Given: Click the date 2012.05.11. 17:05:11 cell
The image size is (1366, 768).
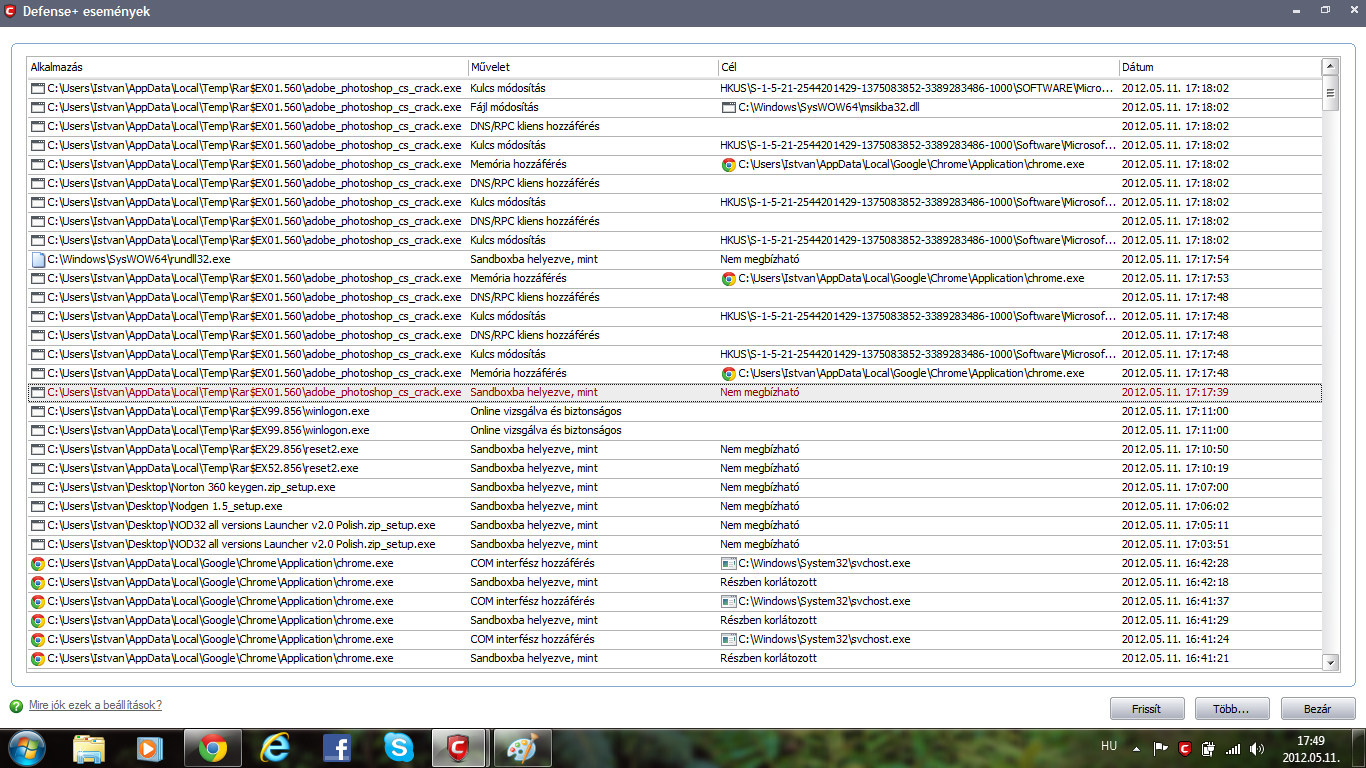Looking at the screenshot, I should 1175,525.
